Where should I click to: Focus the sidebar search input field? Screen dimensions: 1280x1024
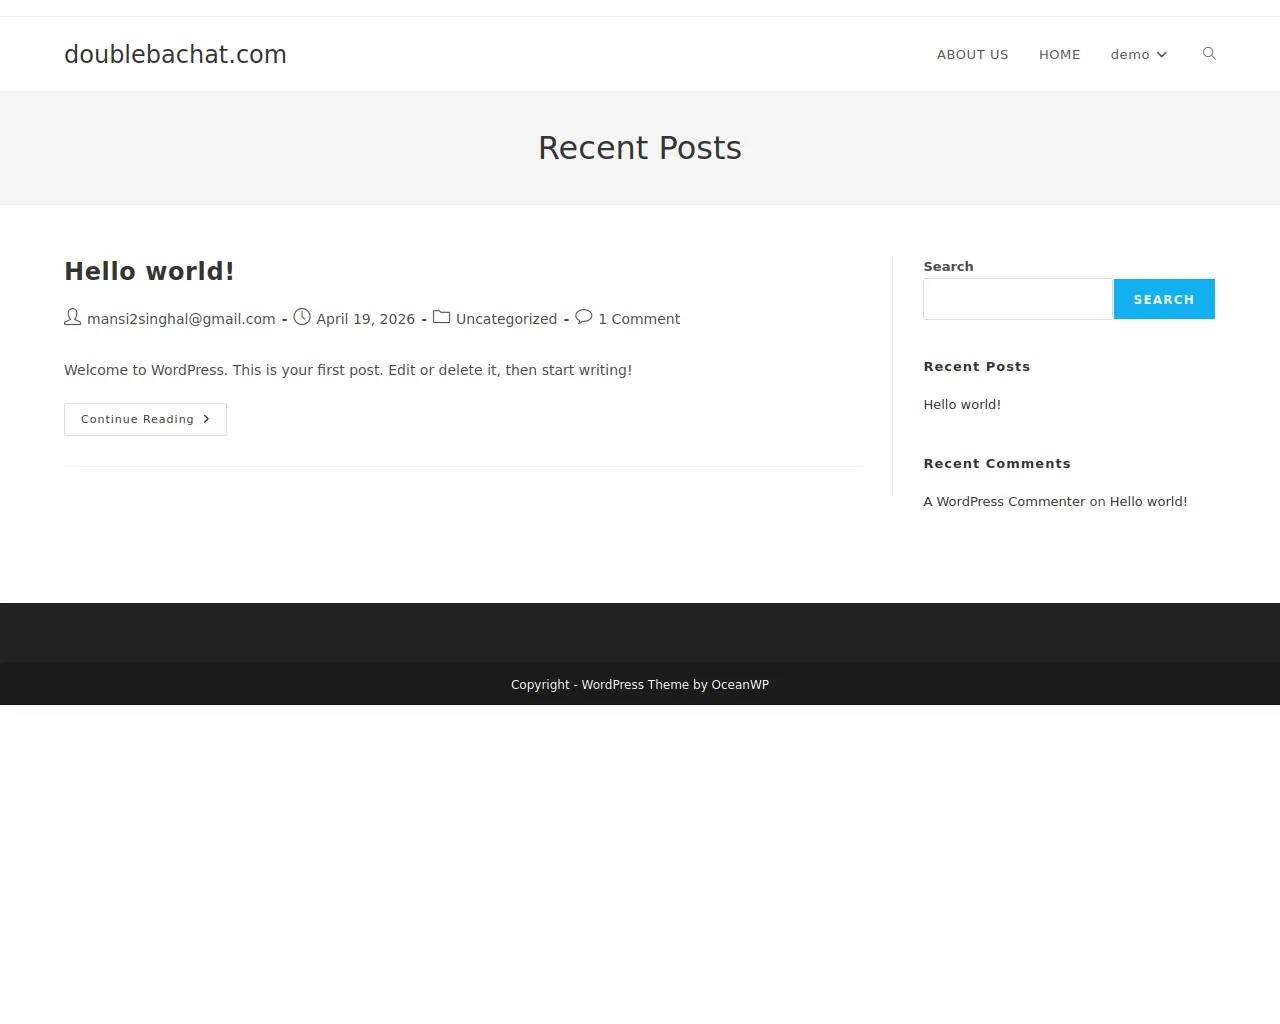pos(1018,299)
